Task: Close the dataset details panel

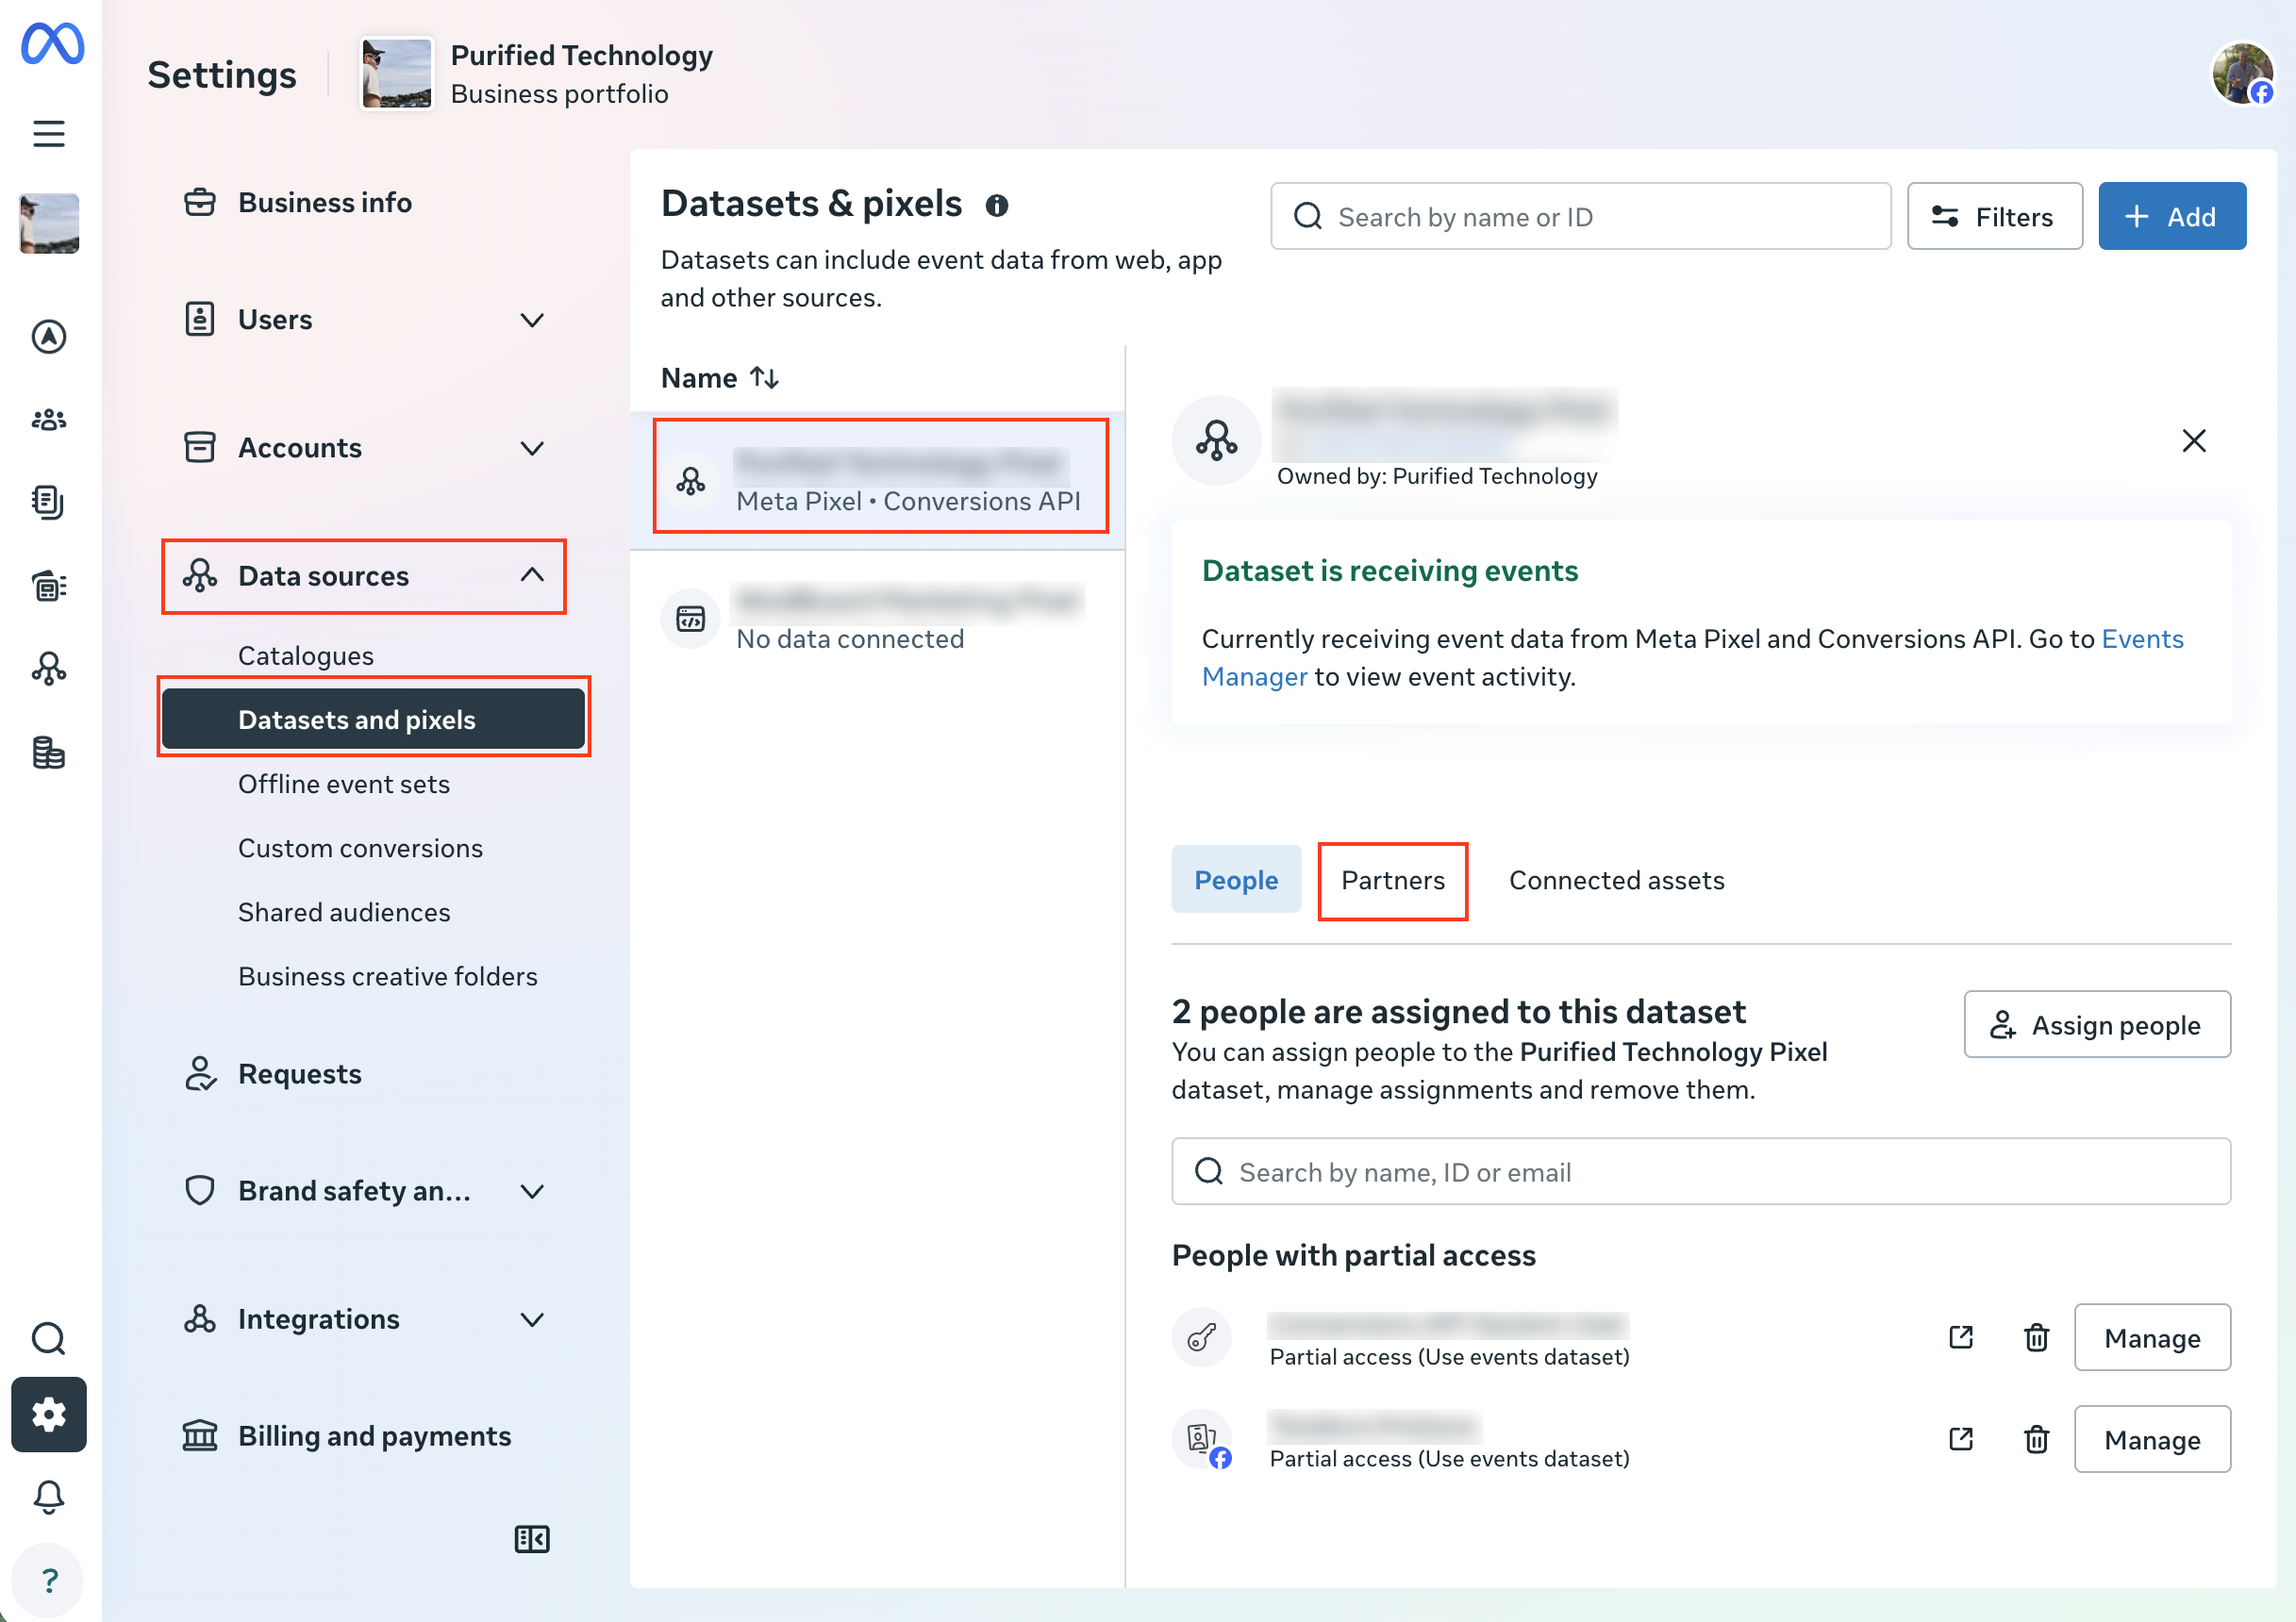Action: [2193, 441]
